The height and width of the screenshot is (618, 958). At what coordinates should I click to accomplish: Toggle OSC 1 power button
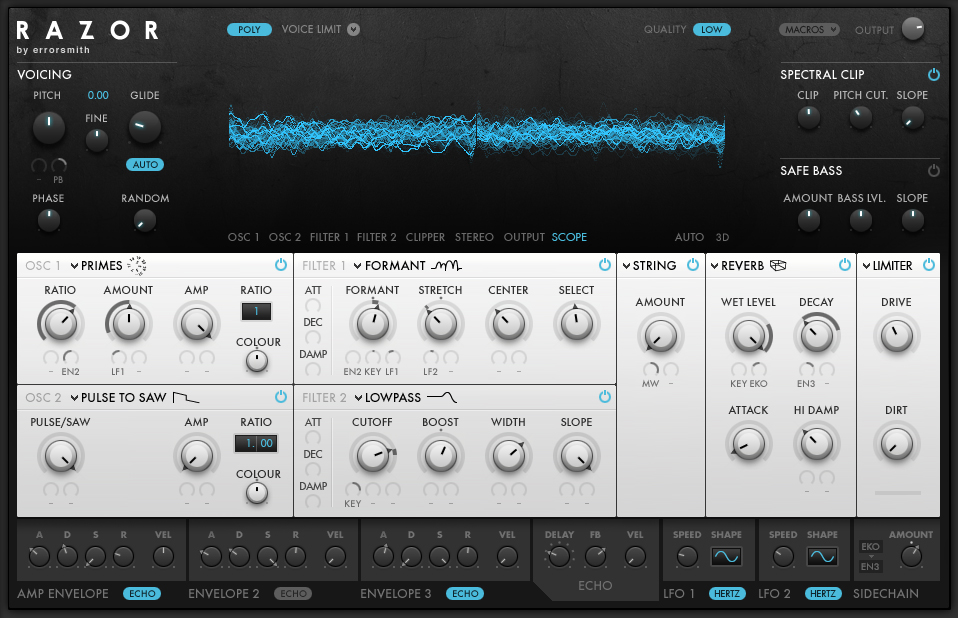pyautogui.click(x=280, y=265)
